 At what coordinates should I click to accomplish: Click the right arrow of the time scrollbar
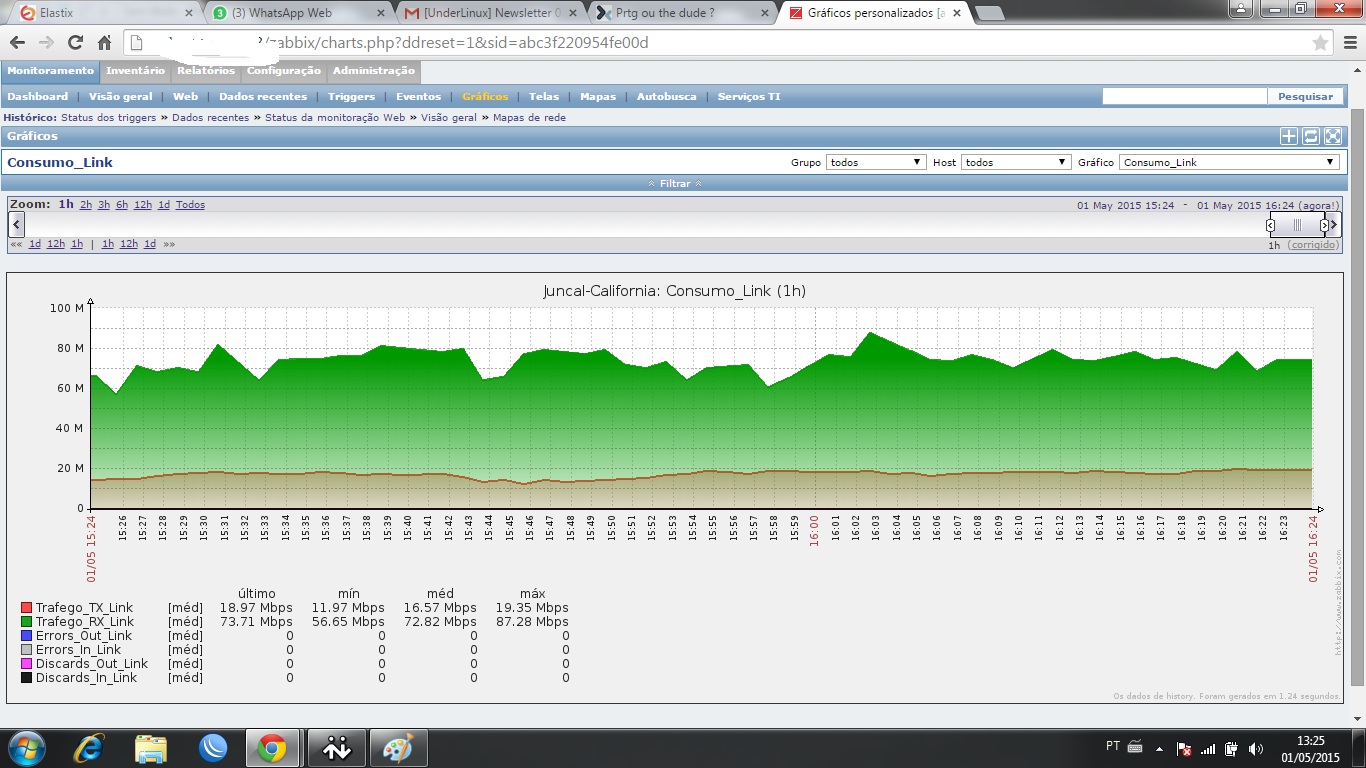1333,225
